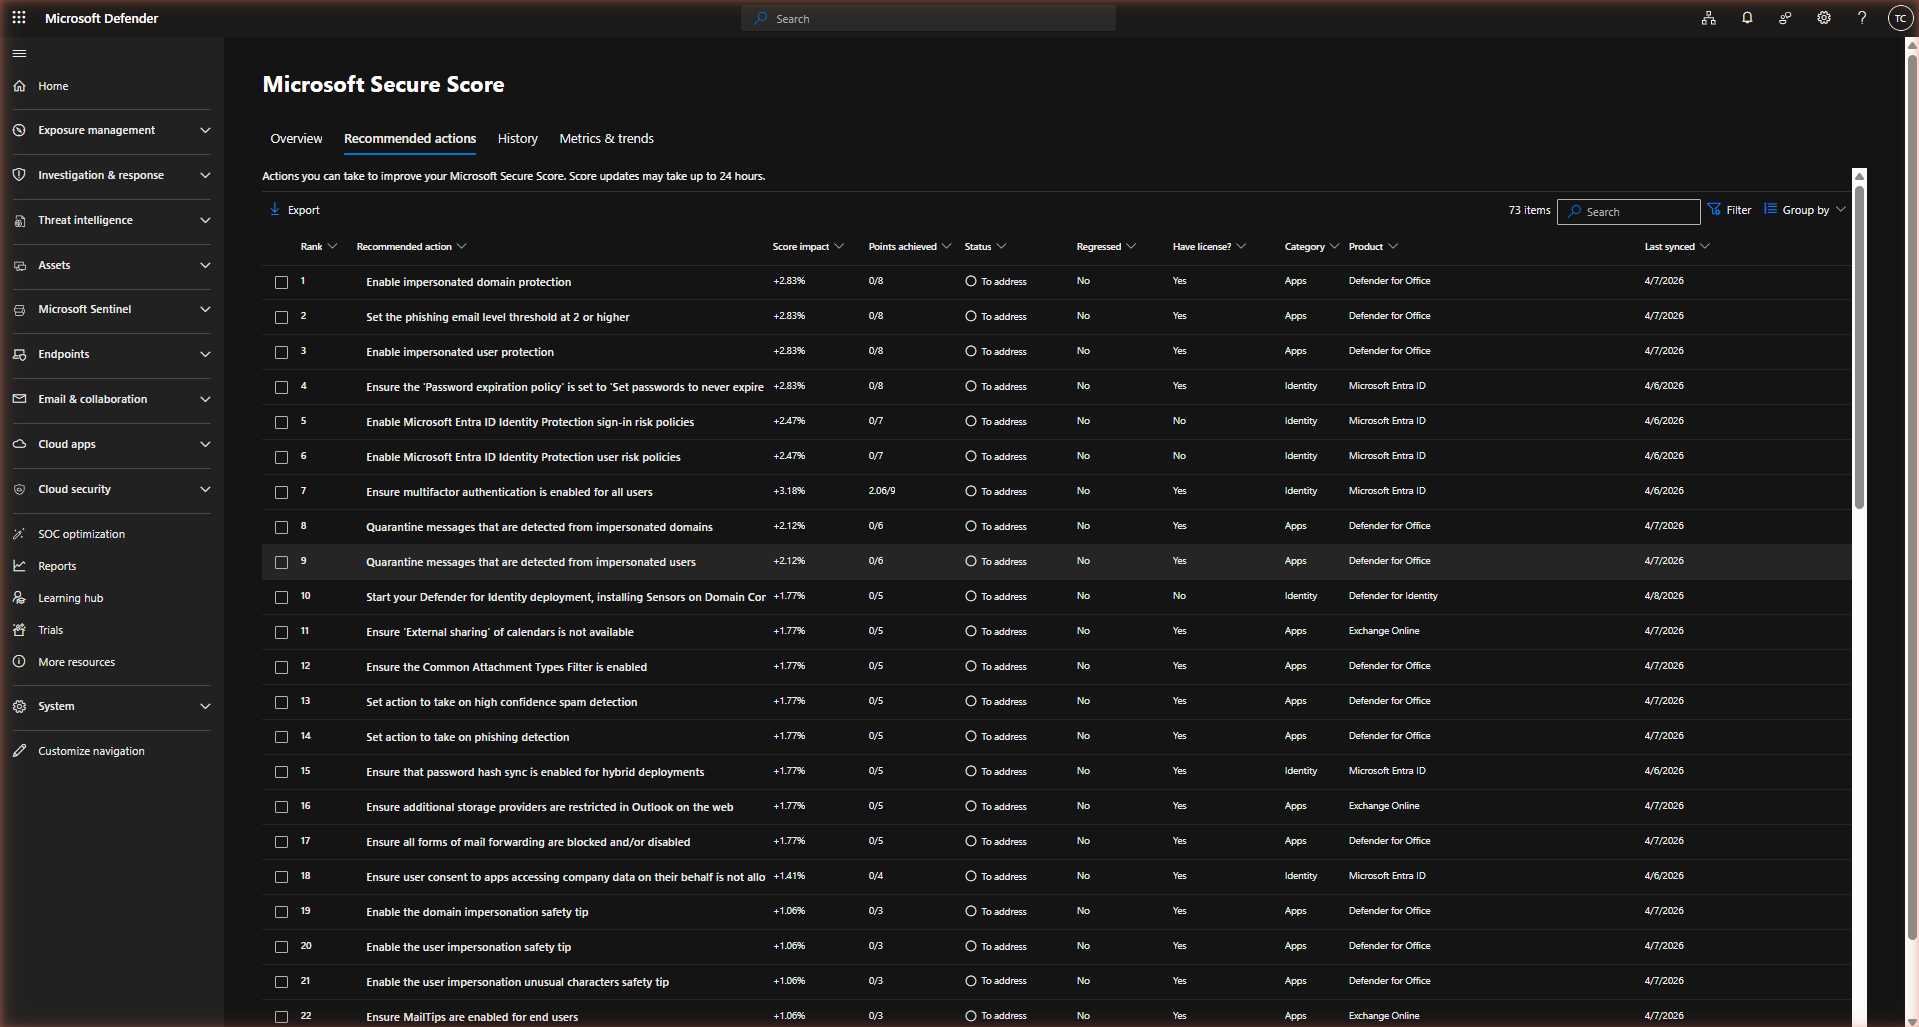Sort by the Score impact column
Screen dimensions: 1919x1027
pyautogui.click(x=808, y=247)
